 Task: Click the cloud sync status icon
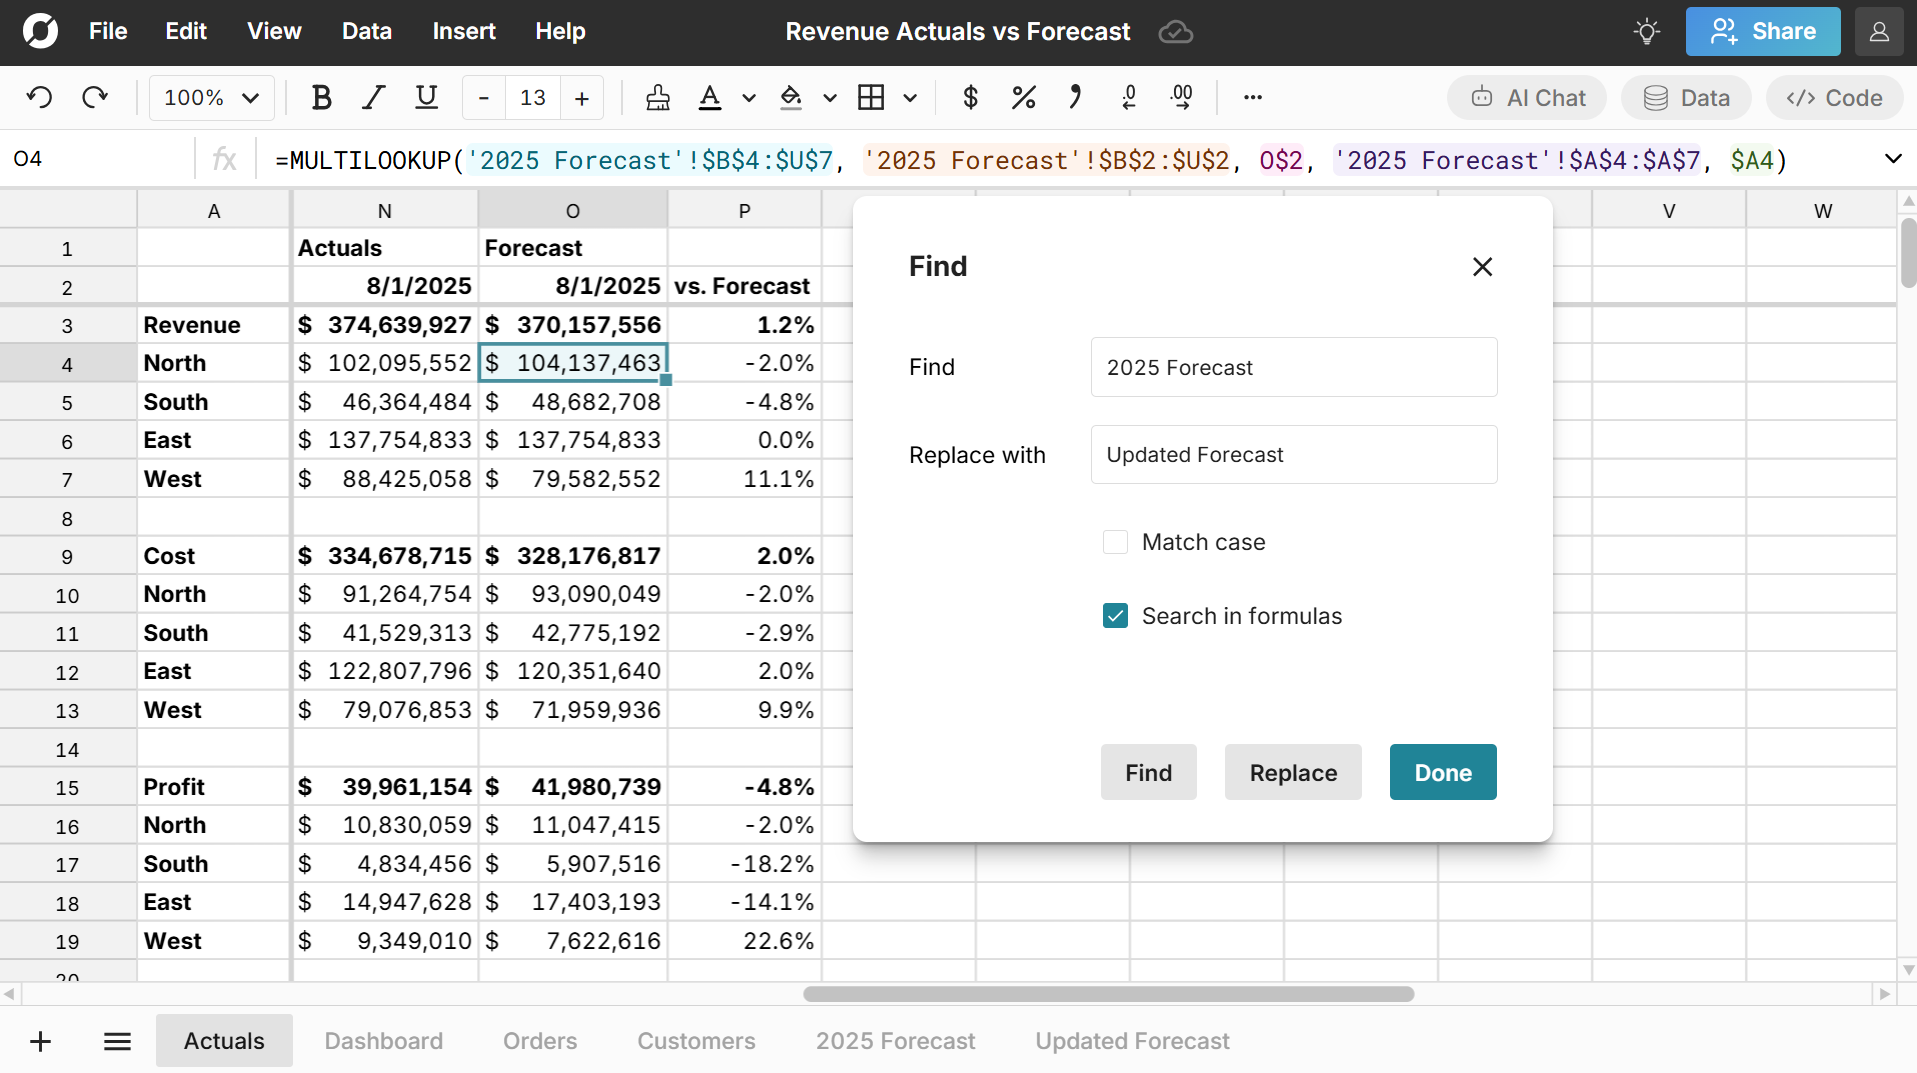point(1176,32)
